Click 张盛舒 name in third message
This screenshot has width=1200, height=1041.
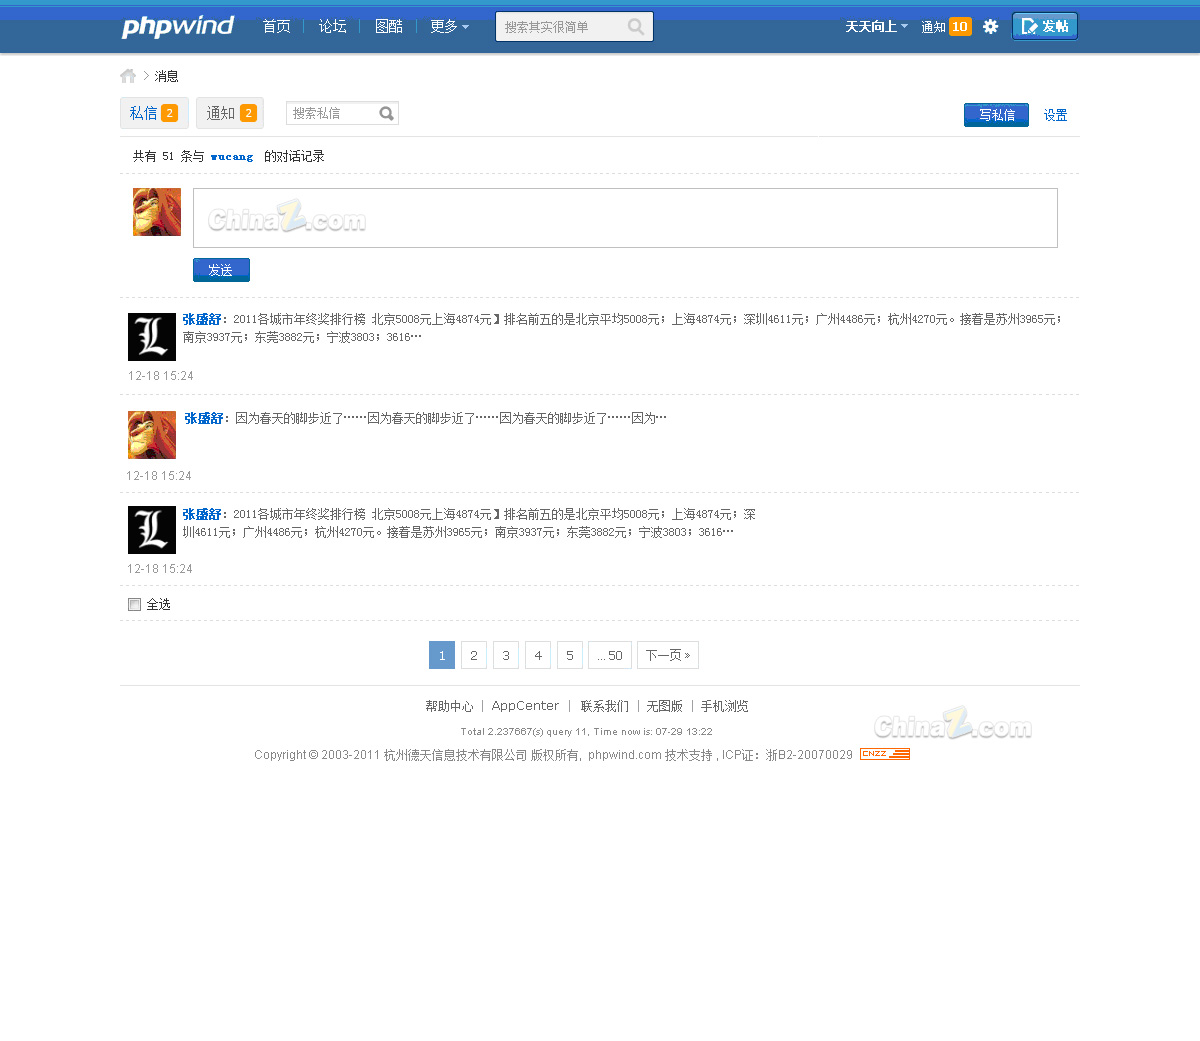[202, 514]
